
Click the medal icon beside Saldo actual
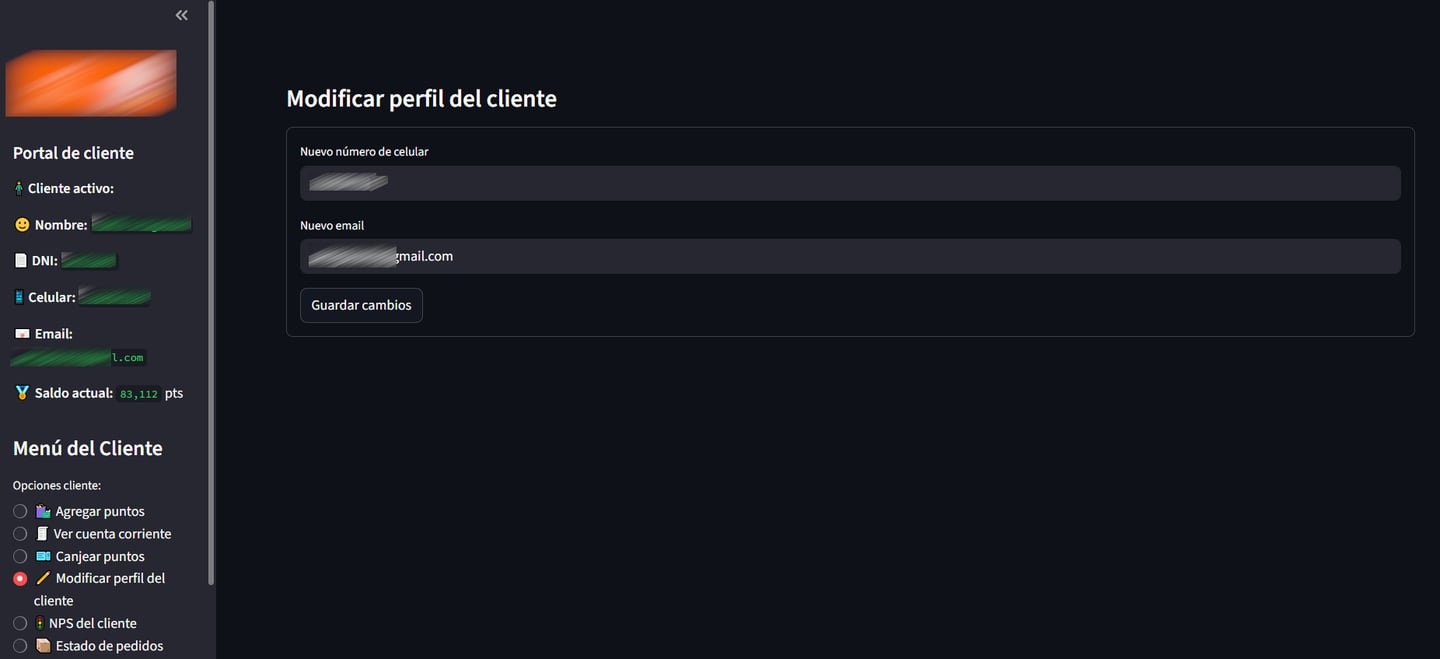pyautogui.click(x=22, y=393)
